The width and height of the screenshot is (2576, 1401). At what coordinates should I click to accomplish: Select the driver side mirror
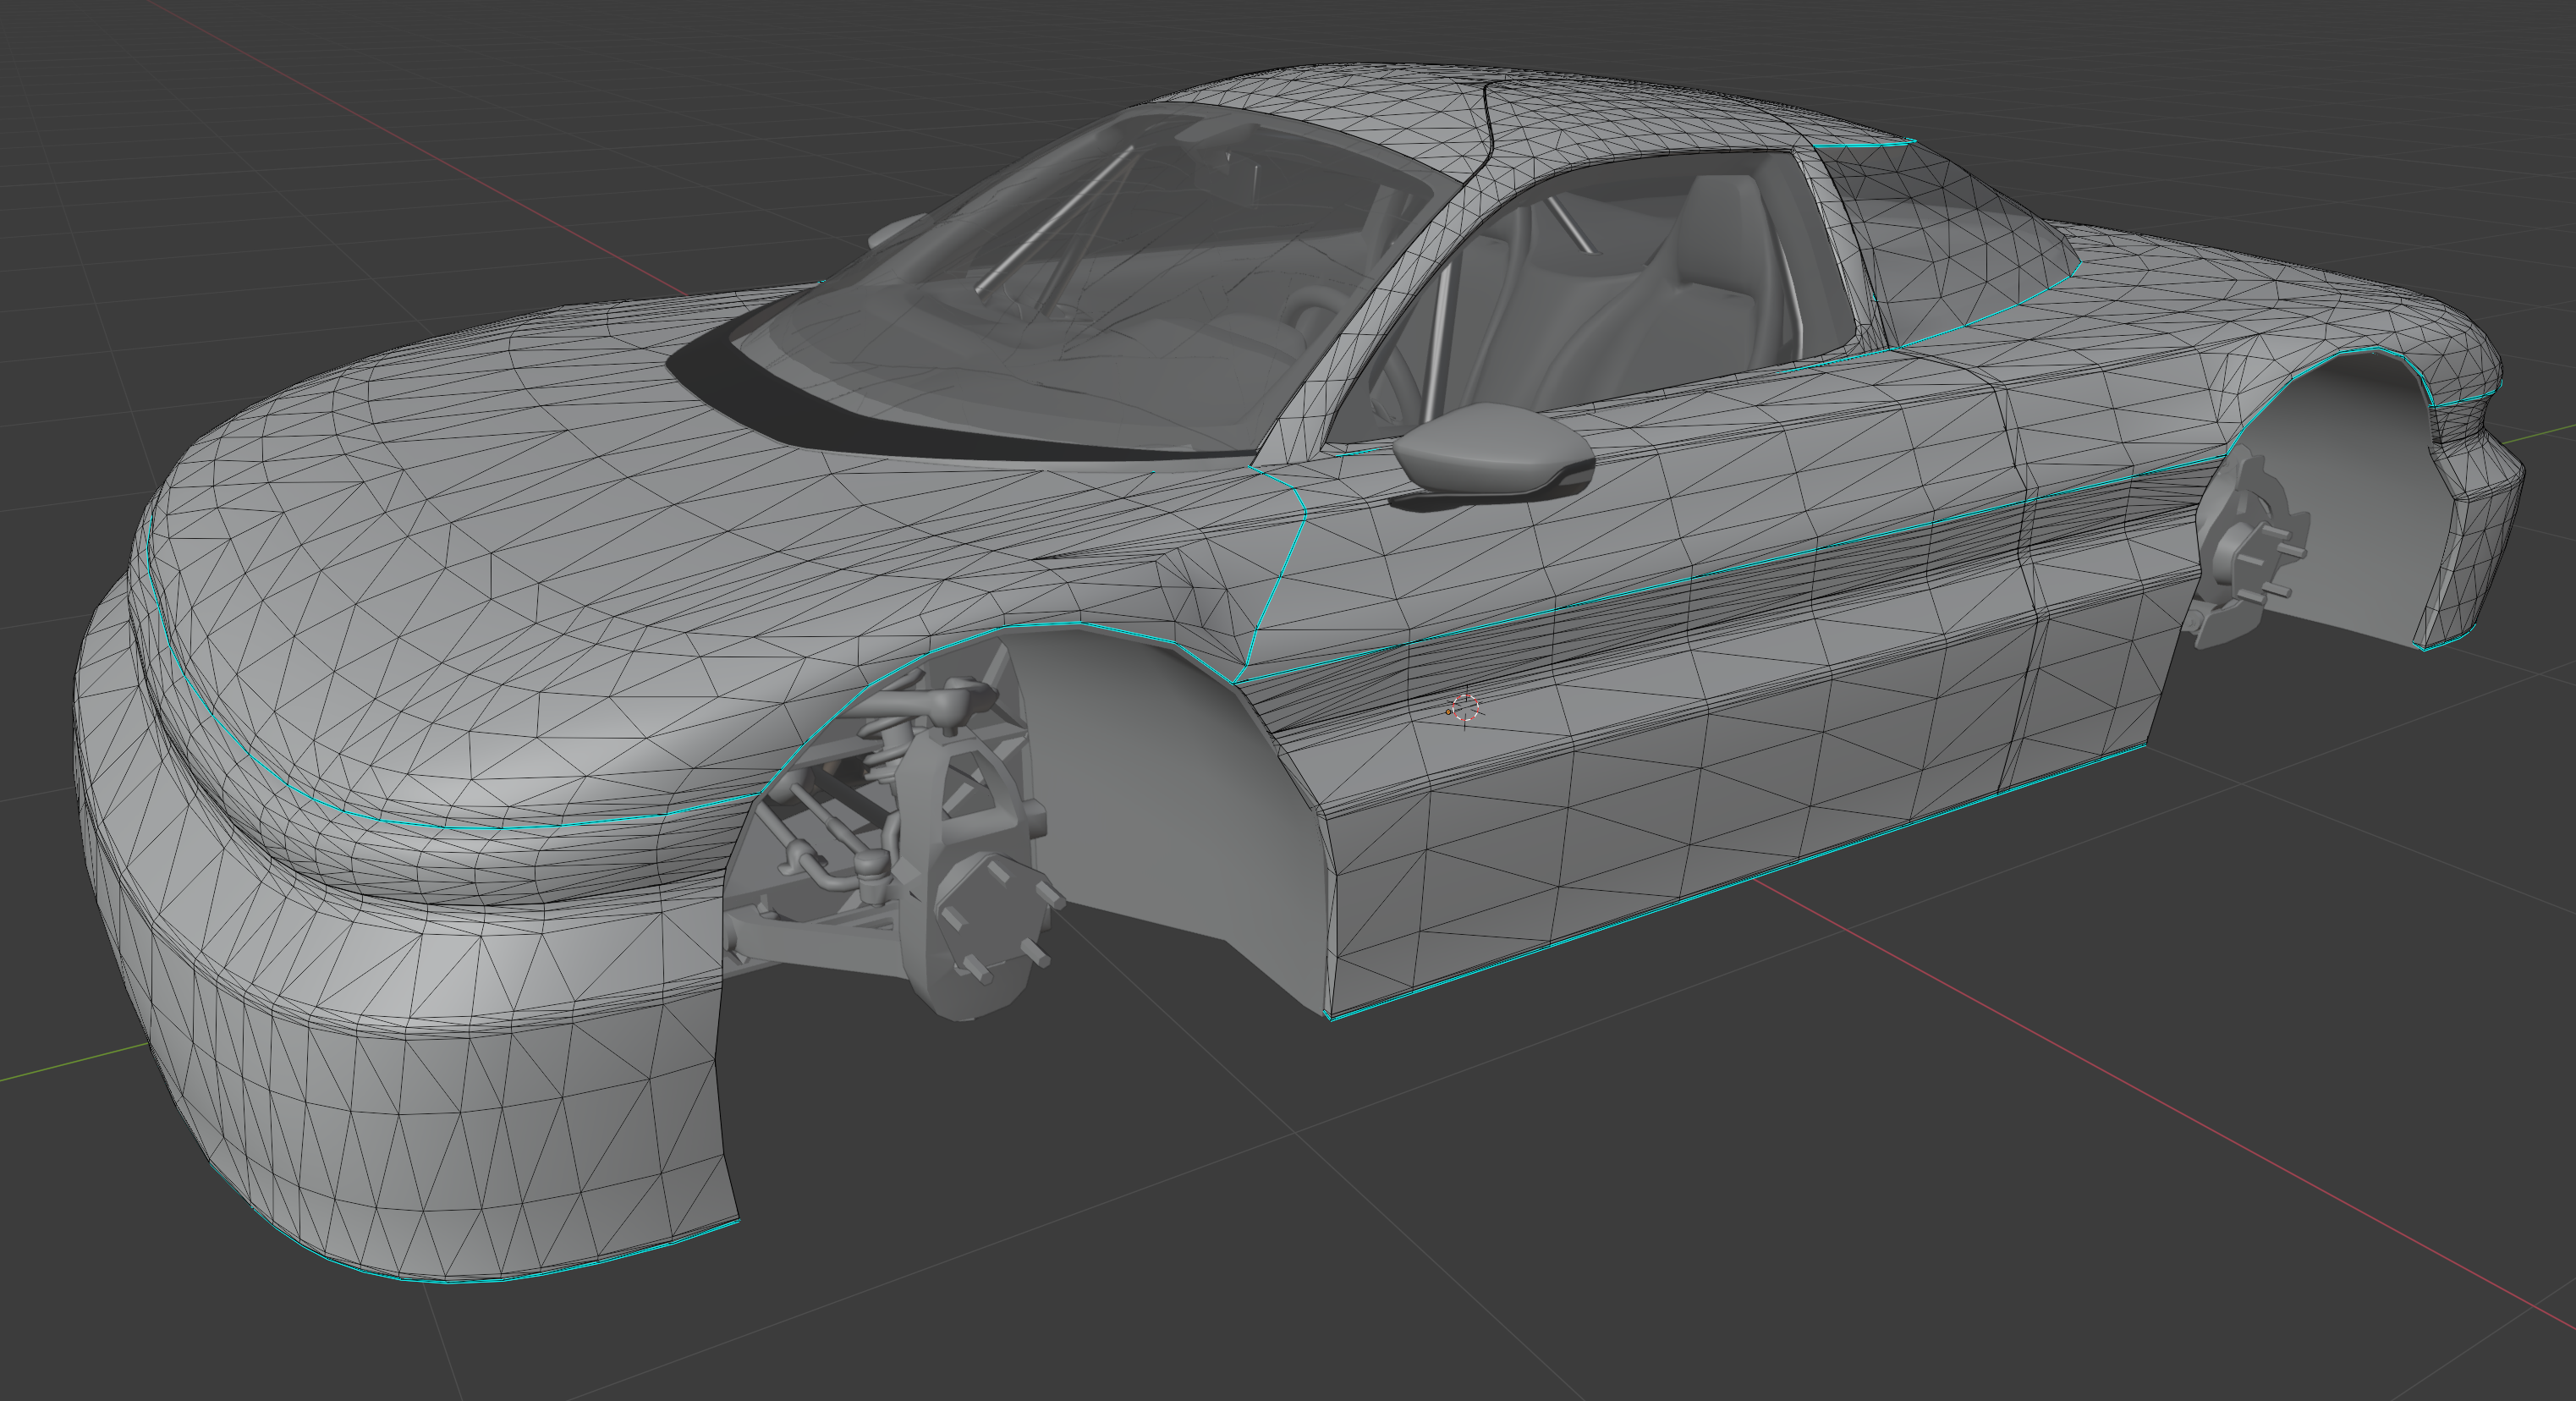1490,450
